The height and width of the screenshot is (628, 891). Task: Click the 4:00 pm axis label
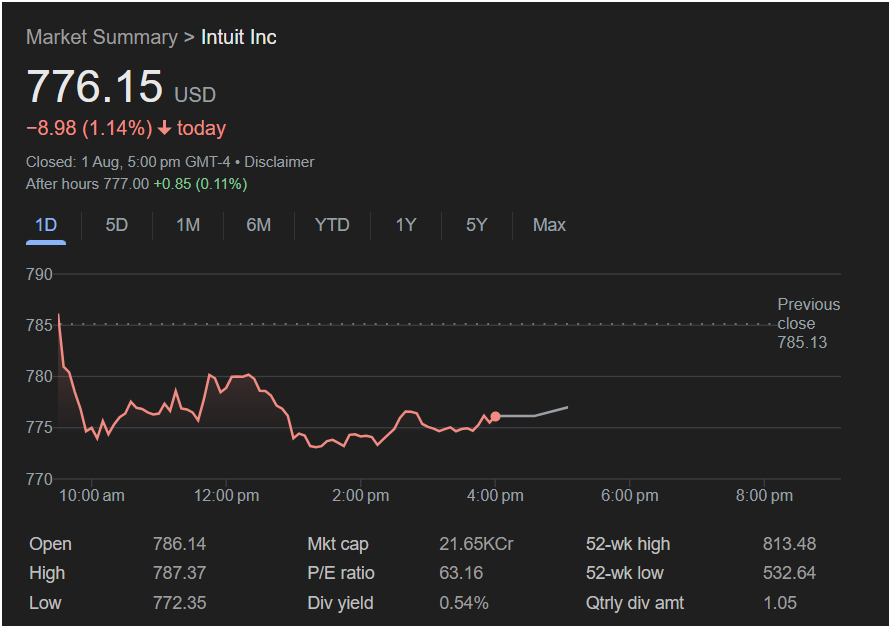pos(495,496)
